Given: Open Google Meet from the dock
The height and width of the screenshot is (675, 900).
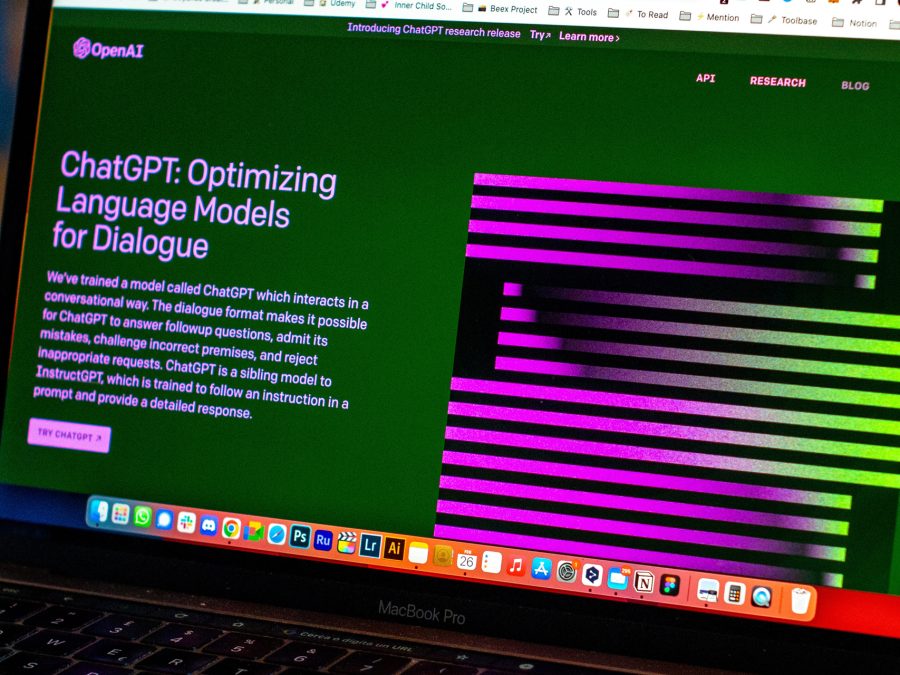Looking at the screenshot, I should pyautogui.click(x=253, y=532).
